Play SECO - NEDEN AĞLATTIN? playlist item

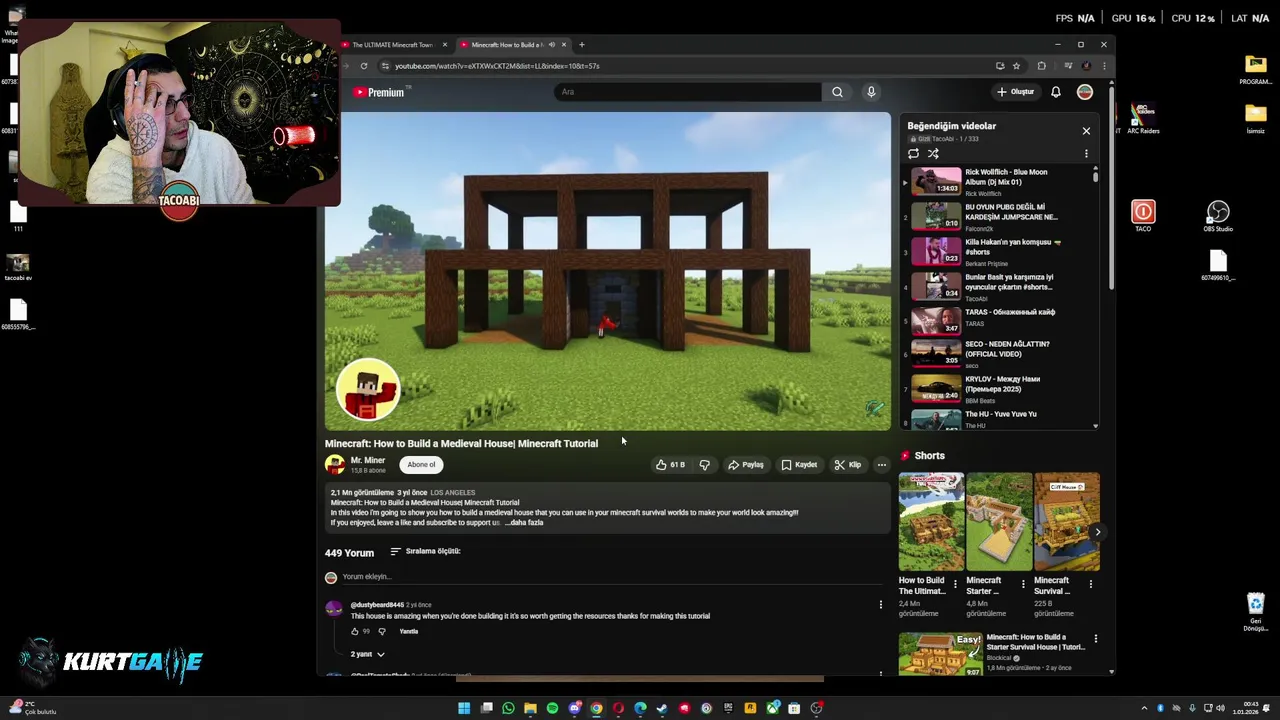(x=1000, y=354)
